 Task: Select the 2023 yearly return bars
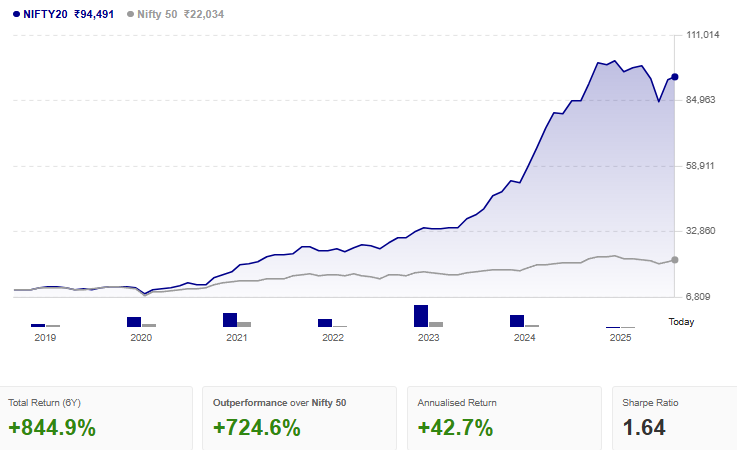pos(429,316)
